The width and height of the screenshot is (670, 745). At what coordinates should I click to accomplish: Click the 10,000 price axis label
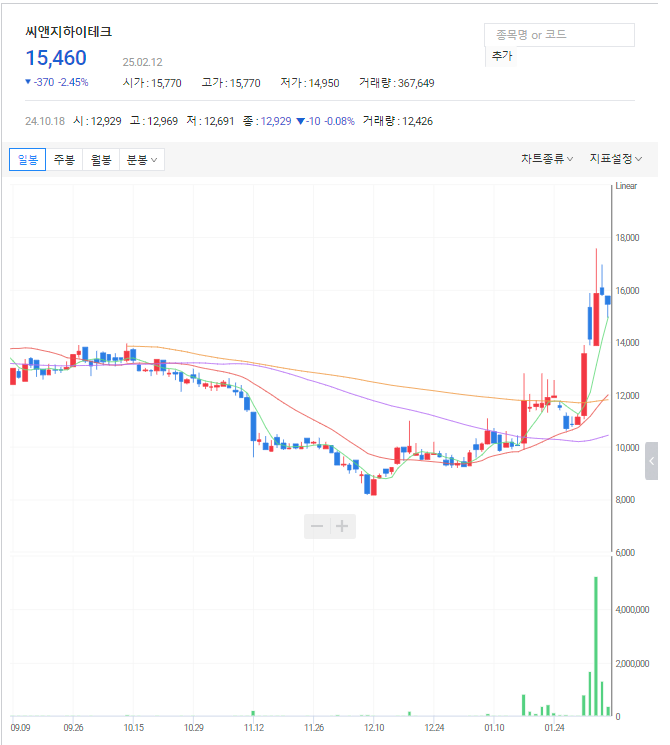(x=627, y=448)
